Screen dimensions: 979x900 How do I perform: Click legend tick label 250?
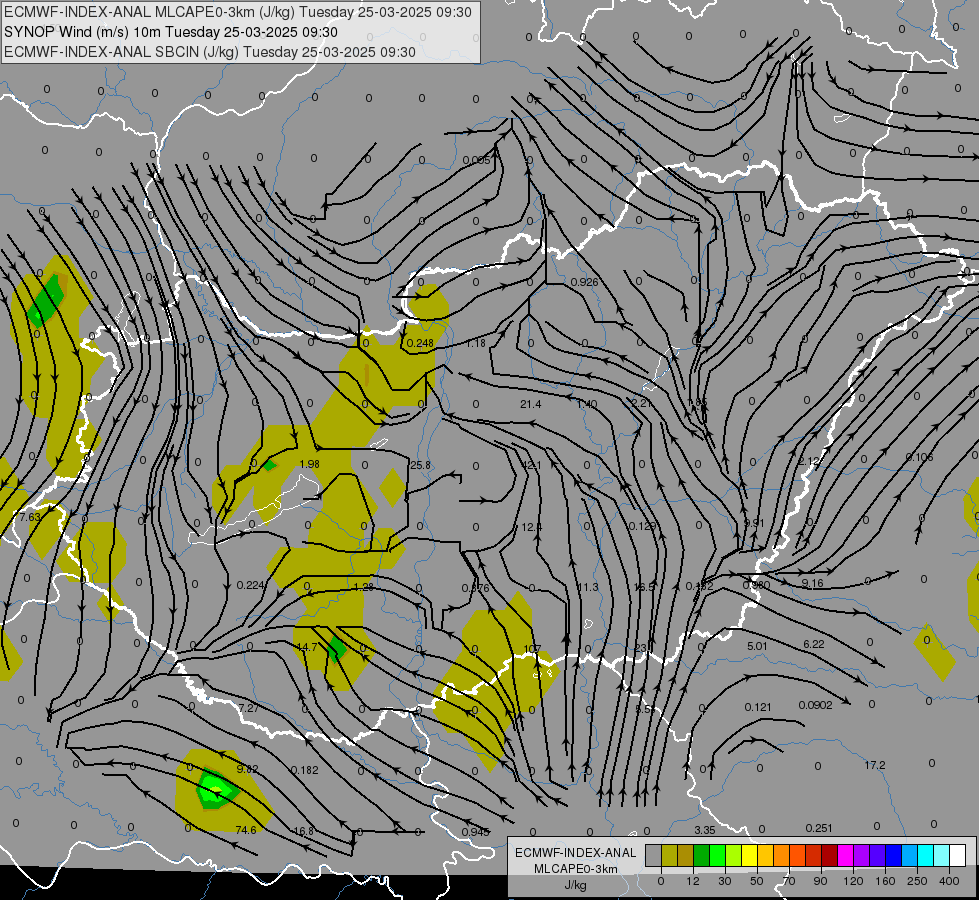pos(917,881)
